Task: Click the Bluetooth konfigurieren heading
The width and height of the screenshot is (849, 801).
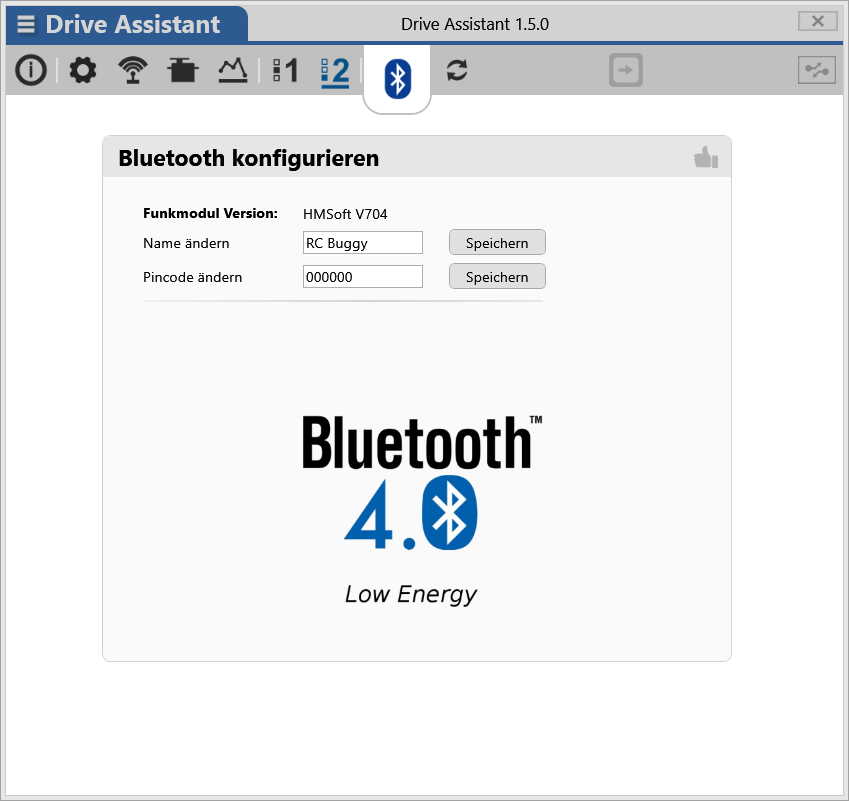Action: [x=249, y=158]
